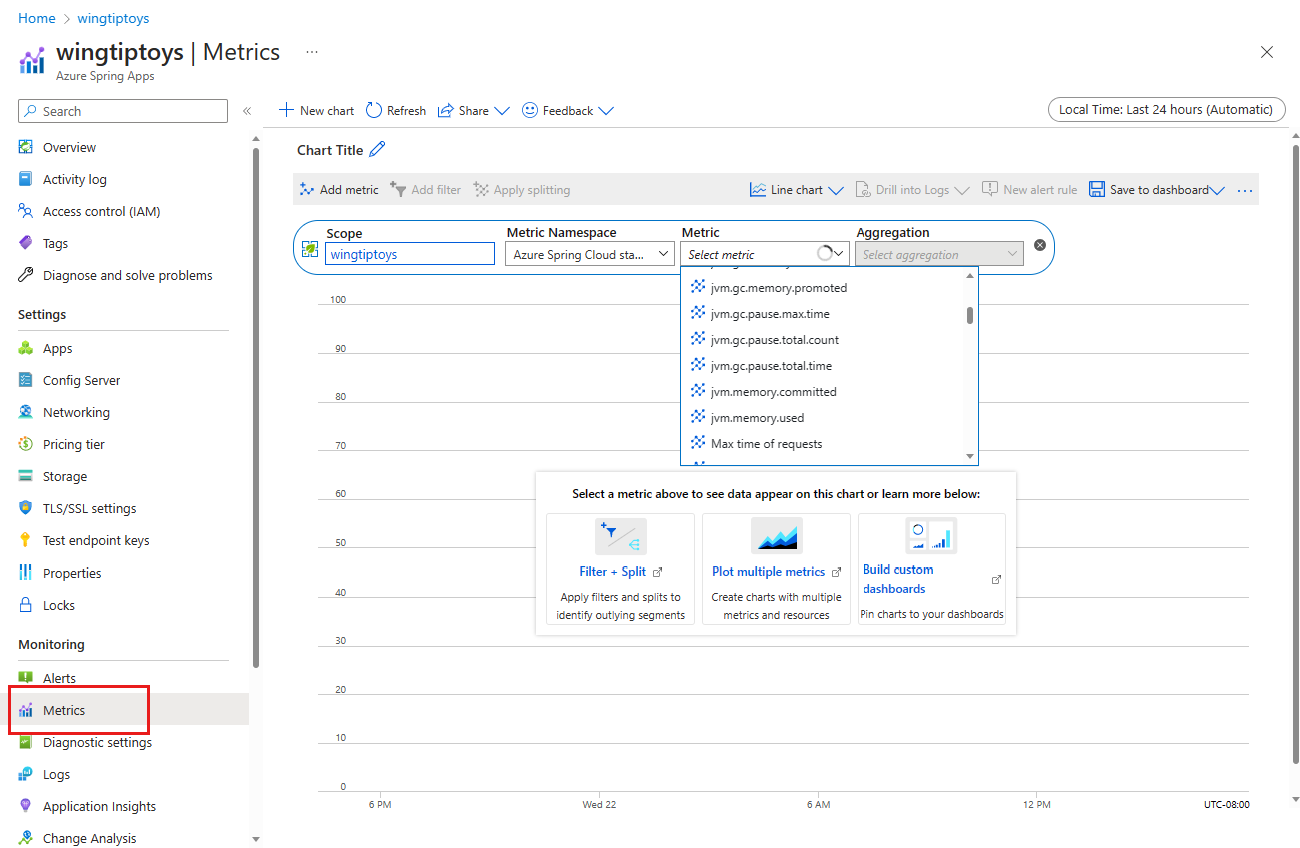Click the Local Time range selector button
Screen dimensions: 1300x848
click(x=1165, y=110)
